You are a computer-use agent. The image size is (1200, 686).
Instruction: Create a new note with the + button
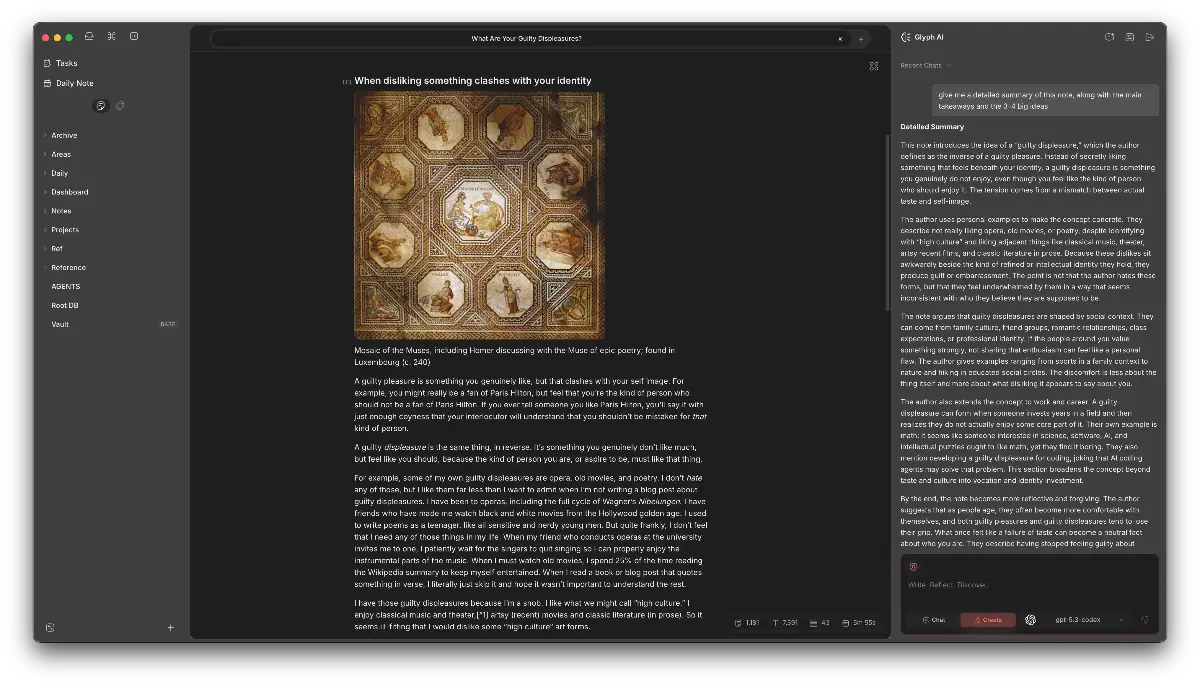point(171,627)
